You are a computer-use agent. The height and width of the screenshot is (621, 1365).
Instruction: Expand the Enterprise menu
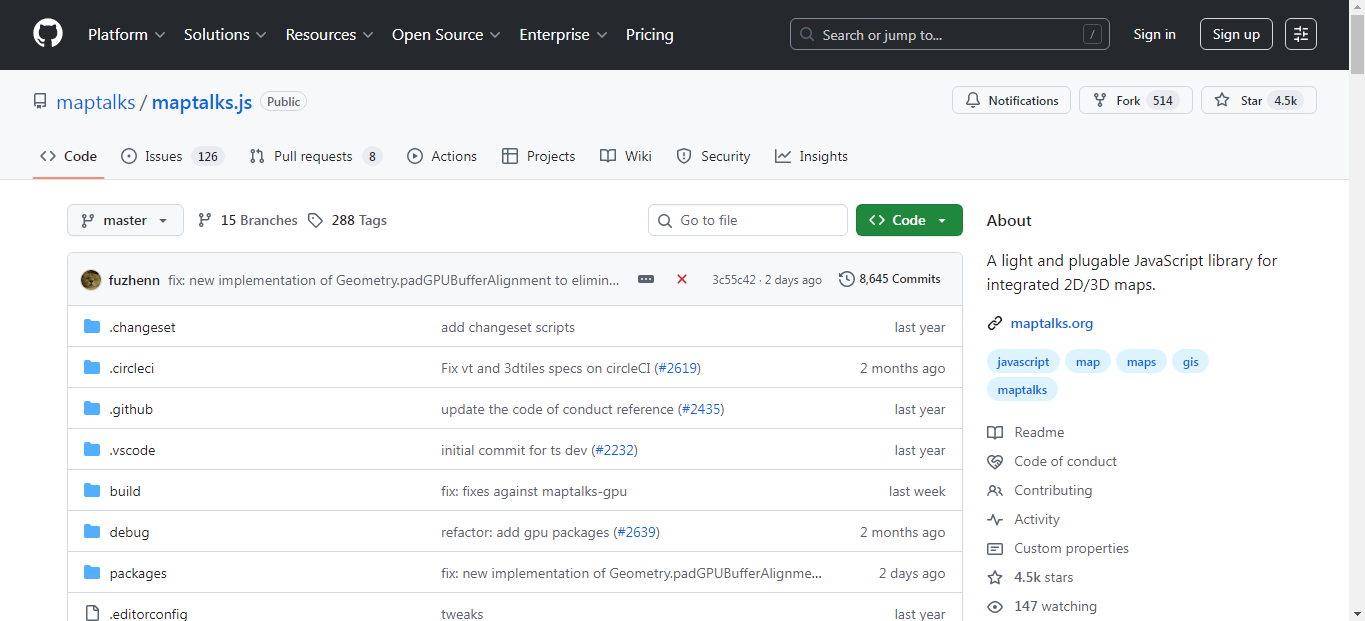point(563,34)
